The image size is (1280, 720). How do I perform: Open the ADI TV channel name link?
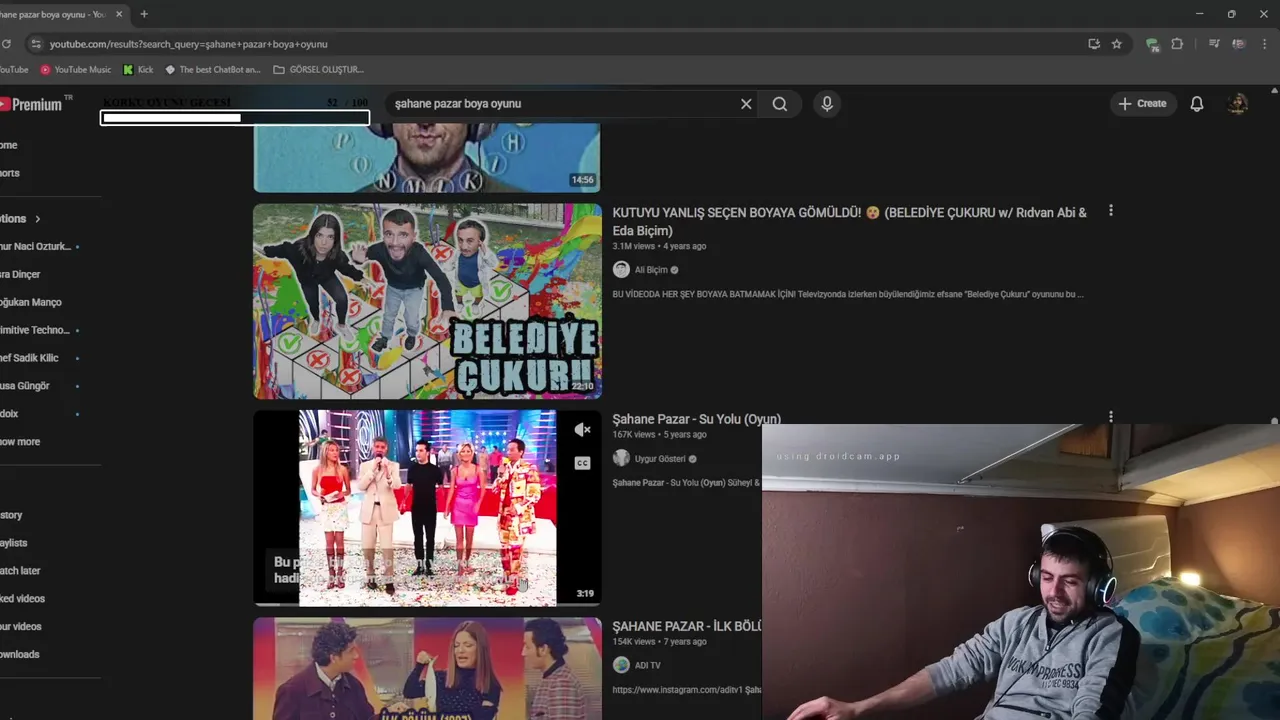(647, 665)
